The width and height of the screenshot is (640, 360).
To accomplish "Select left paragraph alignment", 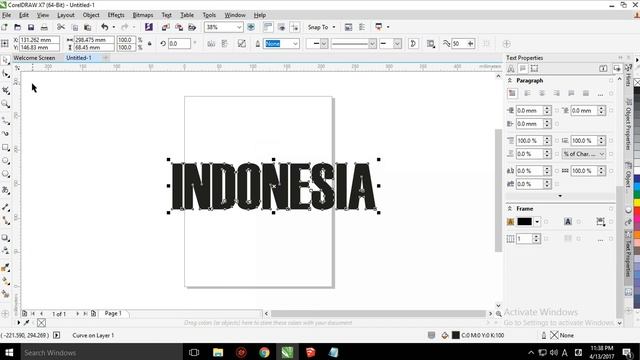I will pos(527,93).
